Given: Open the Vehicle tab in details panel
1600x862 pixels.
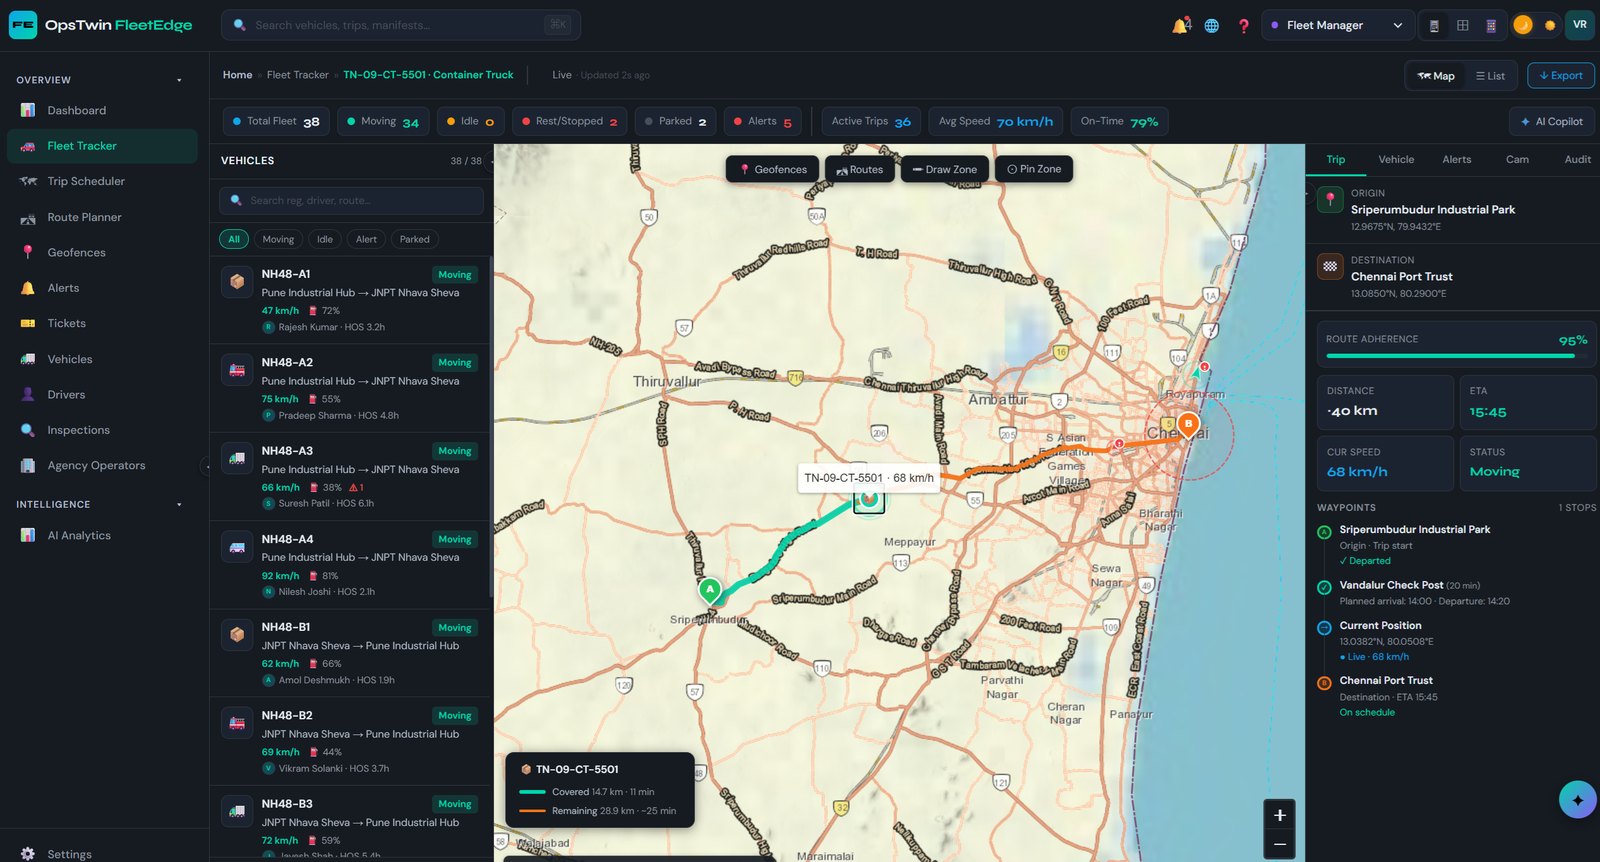Looking at the screenshot, I should pyautogui.click(x=1396, y=160).
